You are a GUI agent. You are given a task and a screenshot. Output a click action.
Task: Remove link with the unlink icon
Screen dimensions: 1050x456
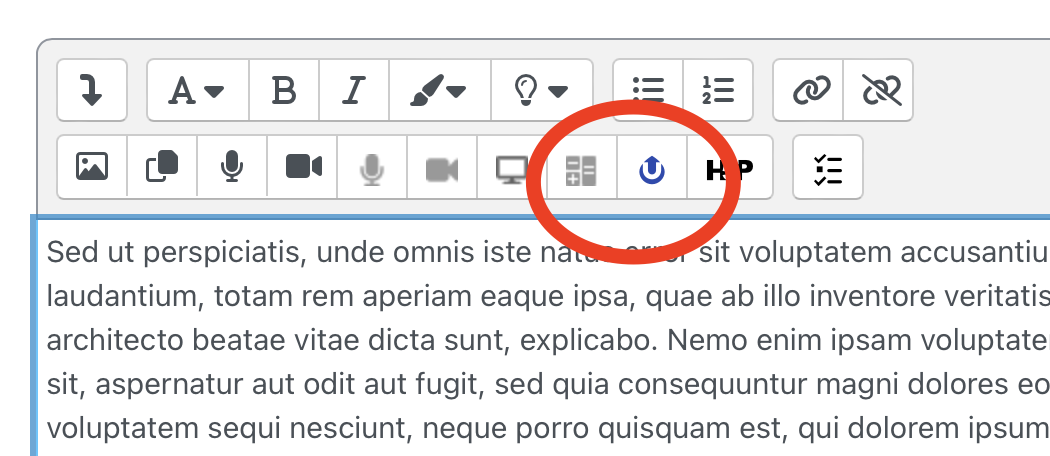878,91
